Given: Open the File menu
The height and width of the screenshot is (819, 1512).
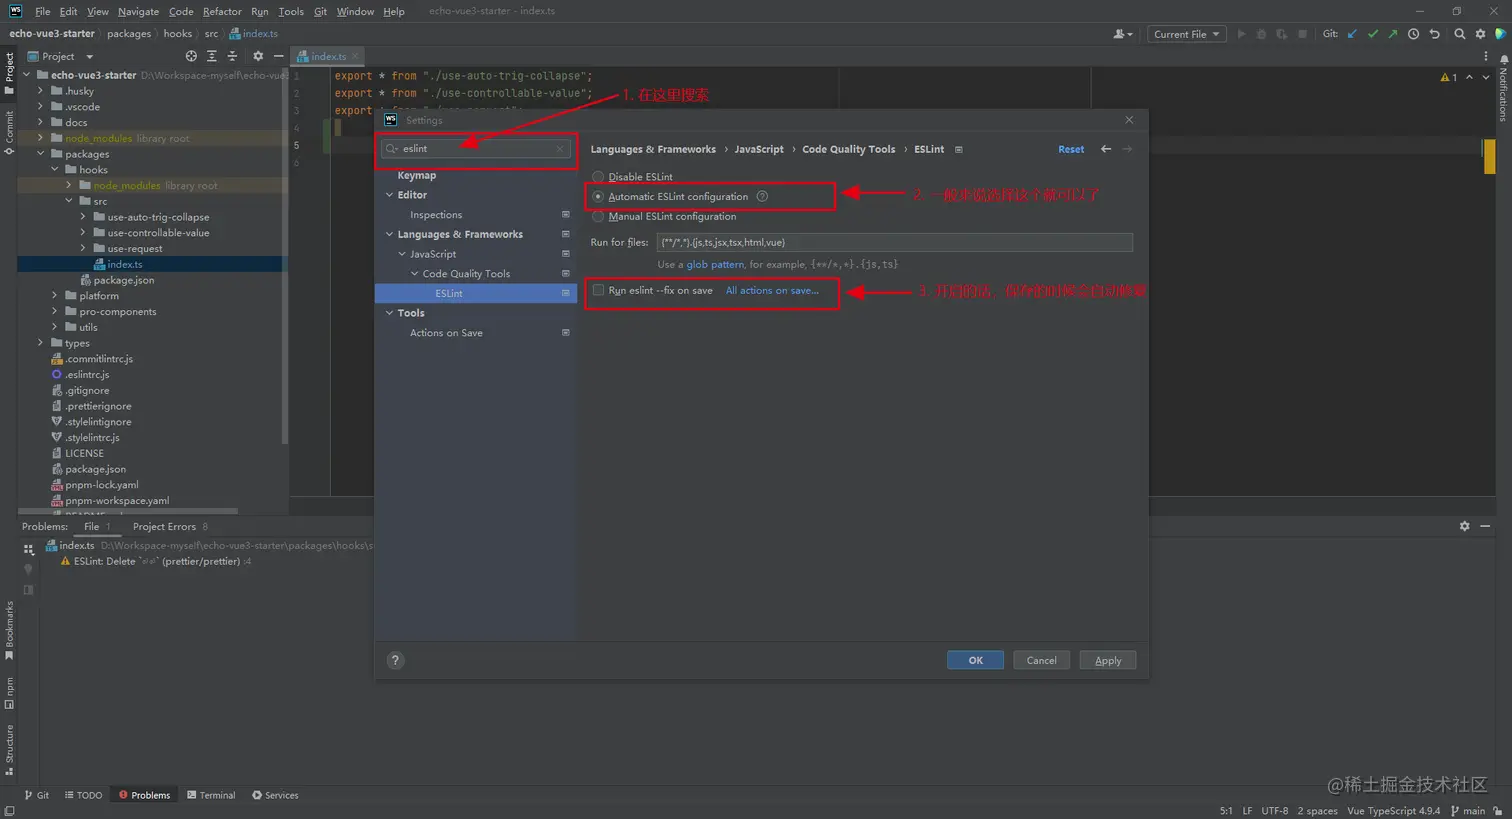Looking at the screenshot, I should point(42,11).
